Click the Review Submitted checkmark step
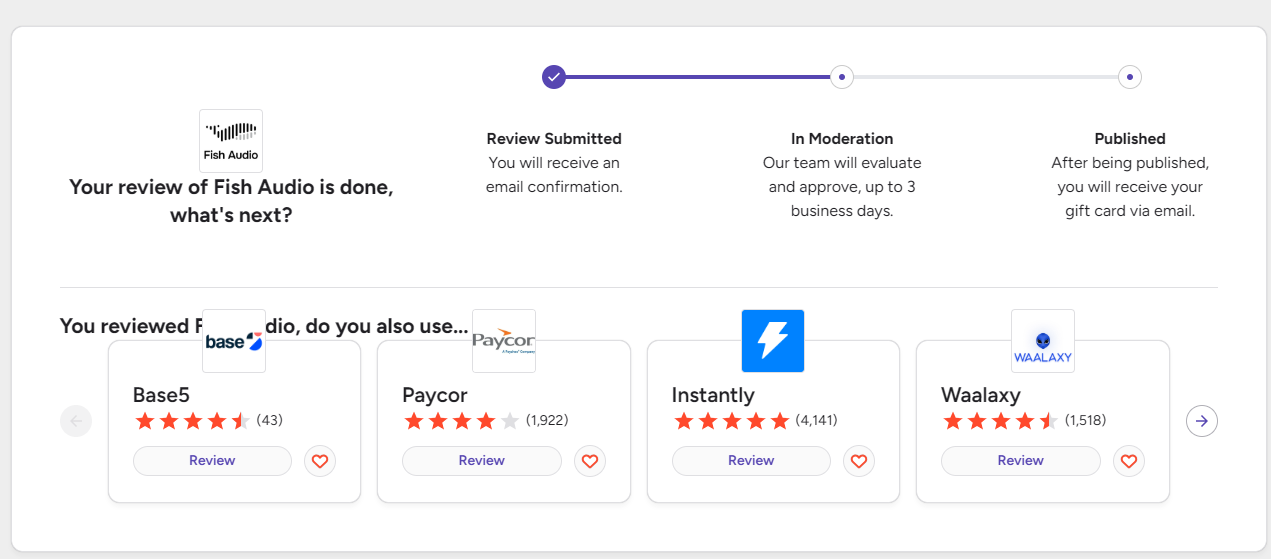Image resolution: width=1271 pixels, height=559 pixels. pyautogui.click(x=554, y=77)
